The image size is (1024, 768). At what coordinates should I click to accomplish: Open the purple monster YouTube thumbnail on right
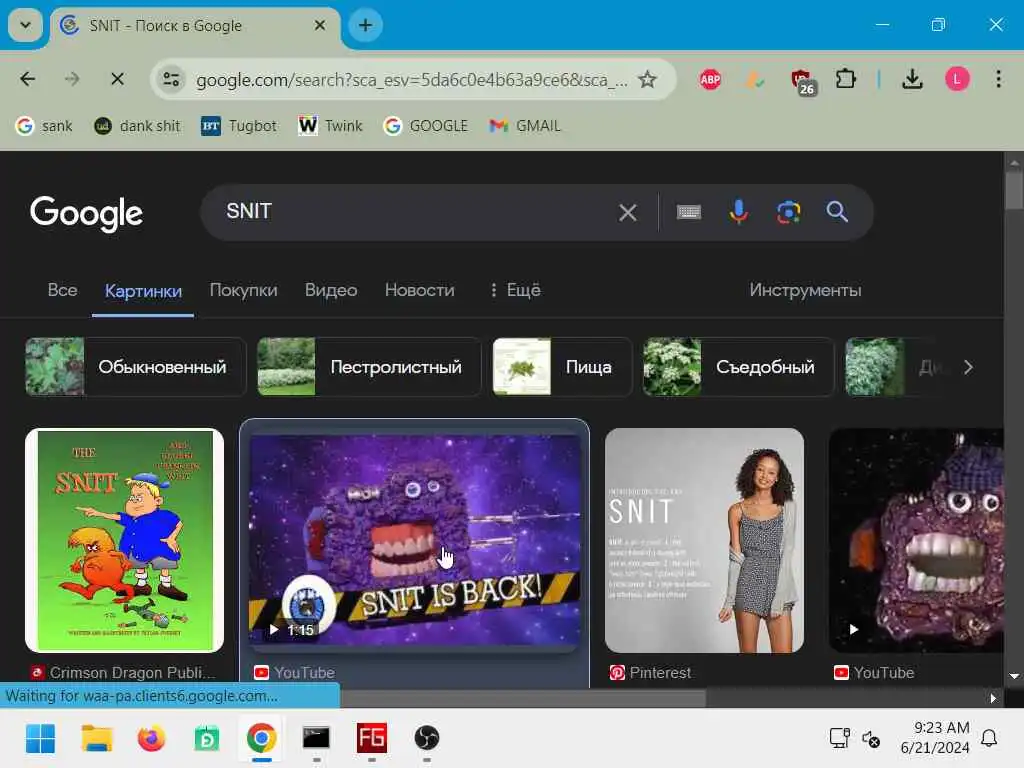(916, 541)
